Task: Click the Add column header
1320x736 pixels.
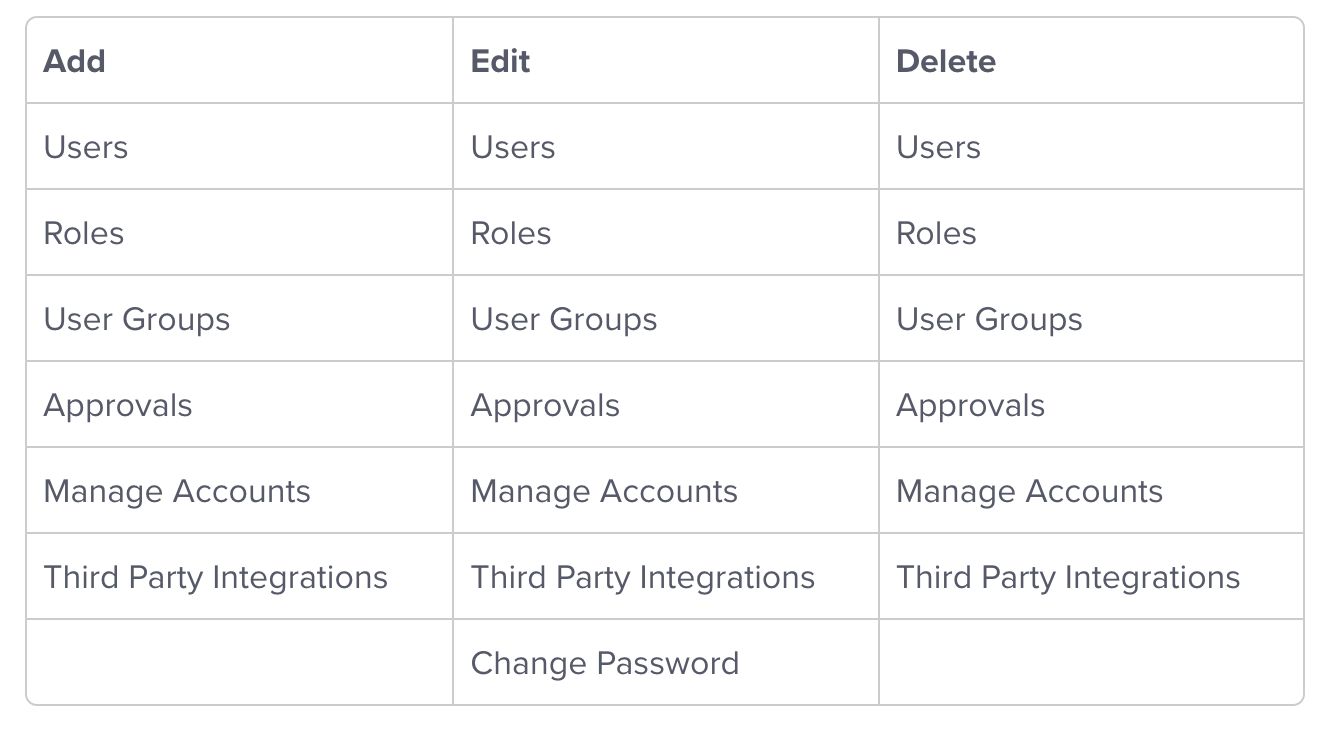Action: coord(74,61)
